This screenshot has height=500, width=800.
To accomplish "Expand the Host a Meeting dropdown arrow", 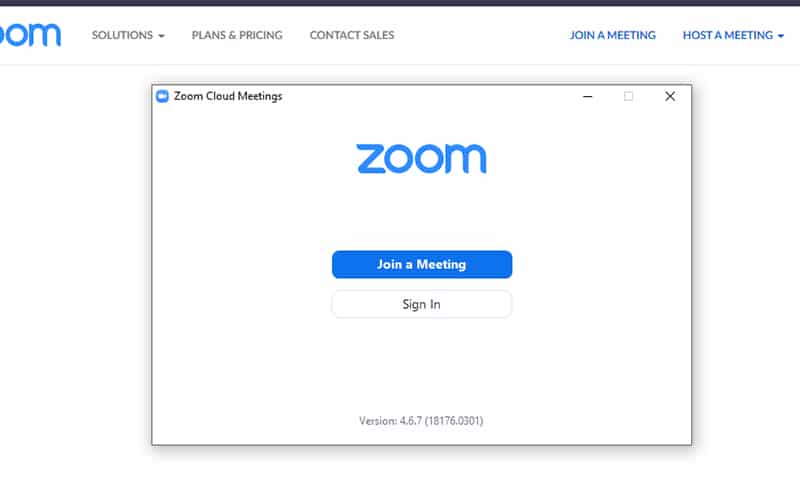I will [781, 36].
